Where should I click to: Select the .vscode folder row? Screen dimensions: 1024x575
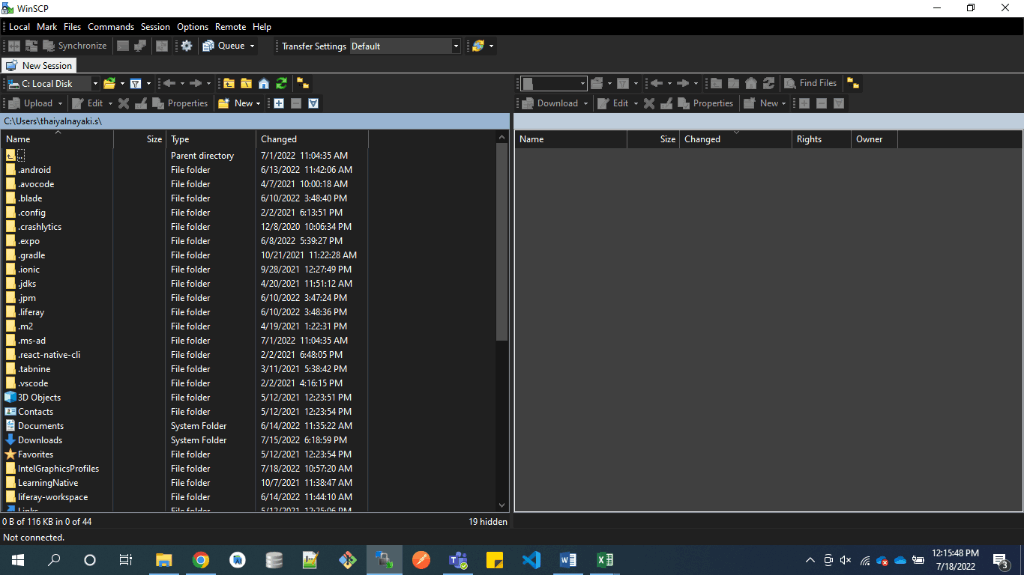[x=183, y=384]
